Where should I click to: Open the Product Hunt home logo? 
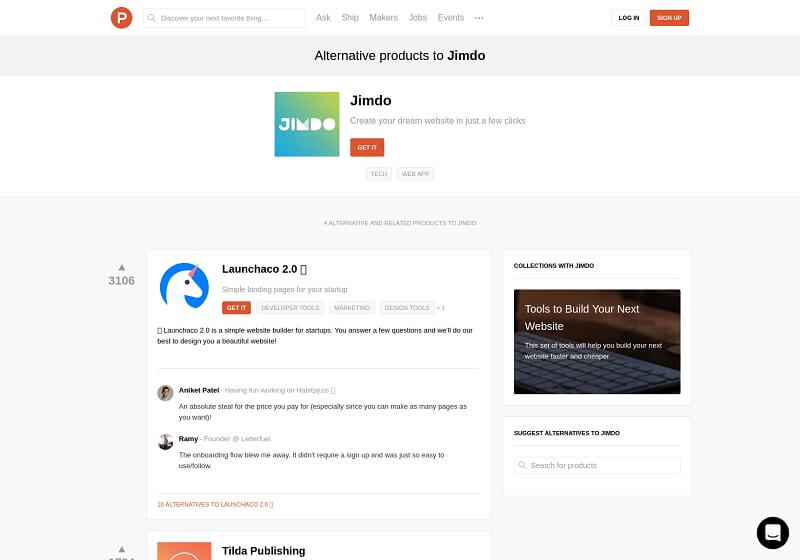tap(121, 18)
